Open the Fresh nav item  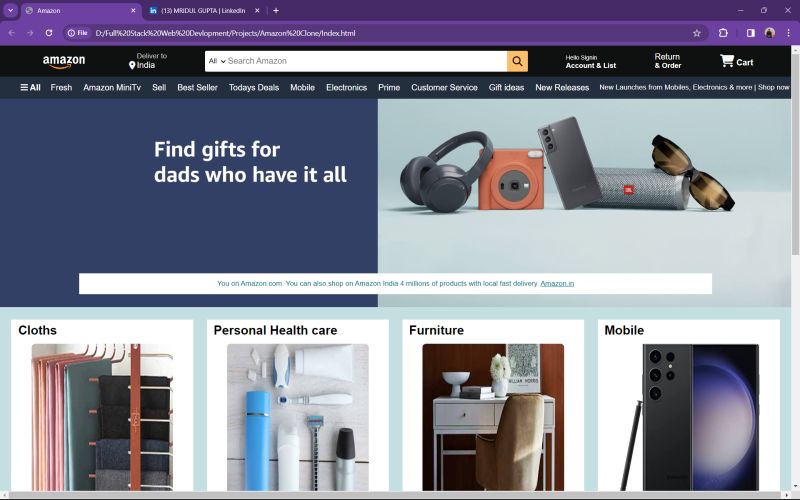point(61,87)
